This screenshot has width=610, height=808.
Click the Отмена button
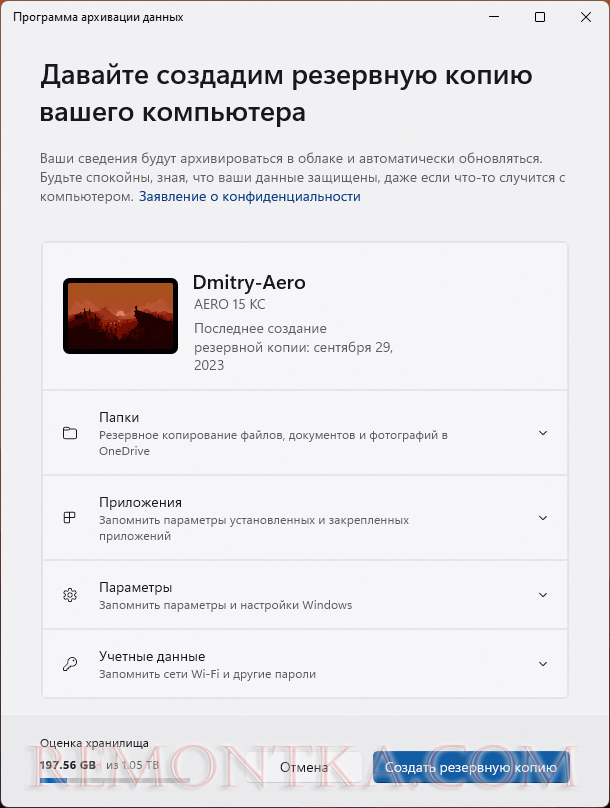(304, 767)
